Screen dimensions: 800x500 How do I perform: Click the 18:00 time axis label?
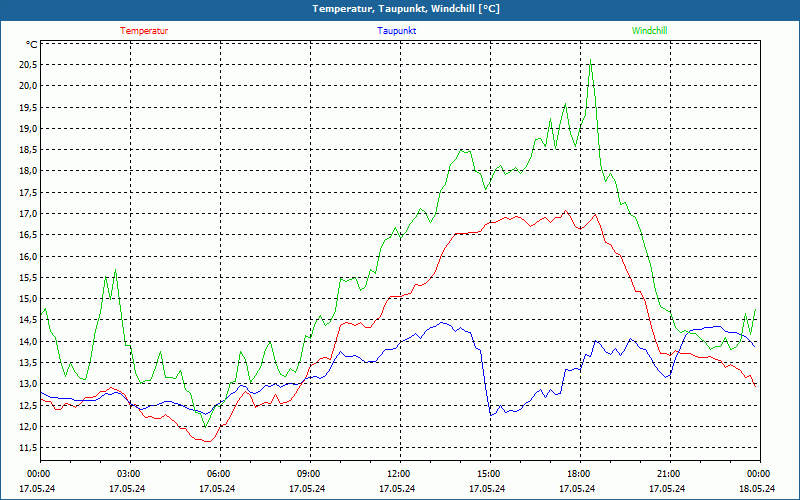click(x=577, y=474)
